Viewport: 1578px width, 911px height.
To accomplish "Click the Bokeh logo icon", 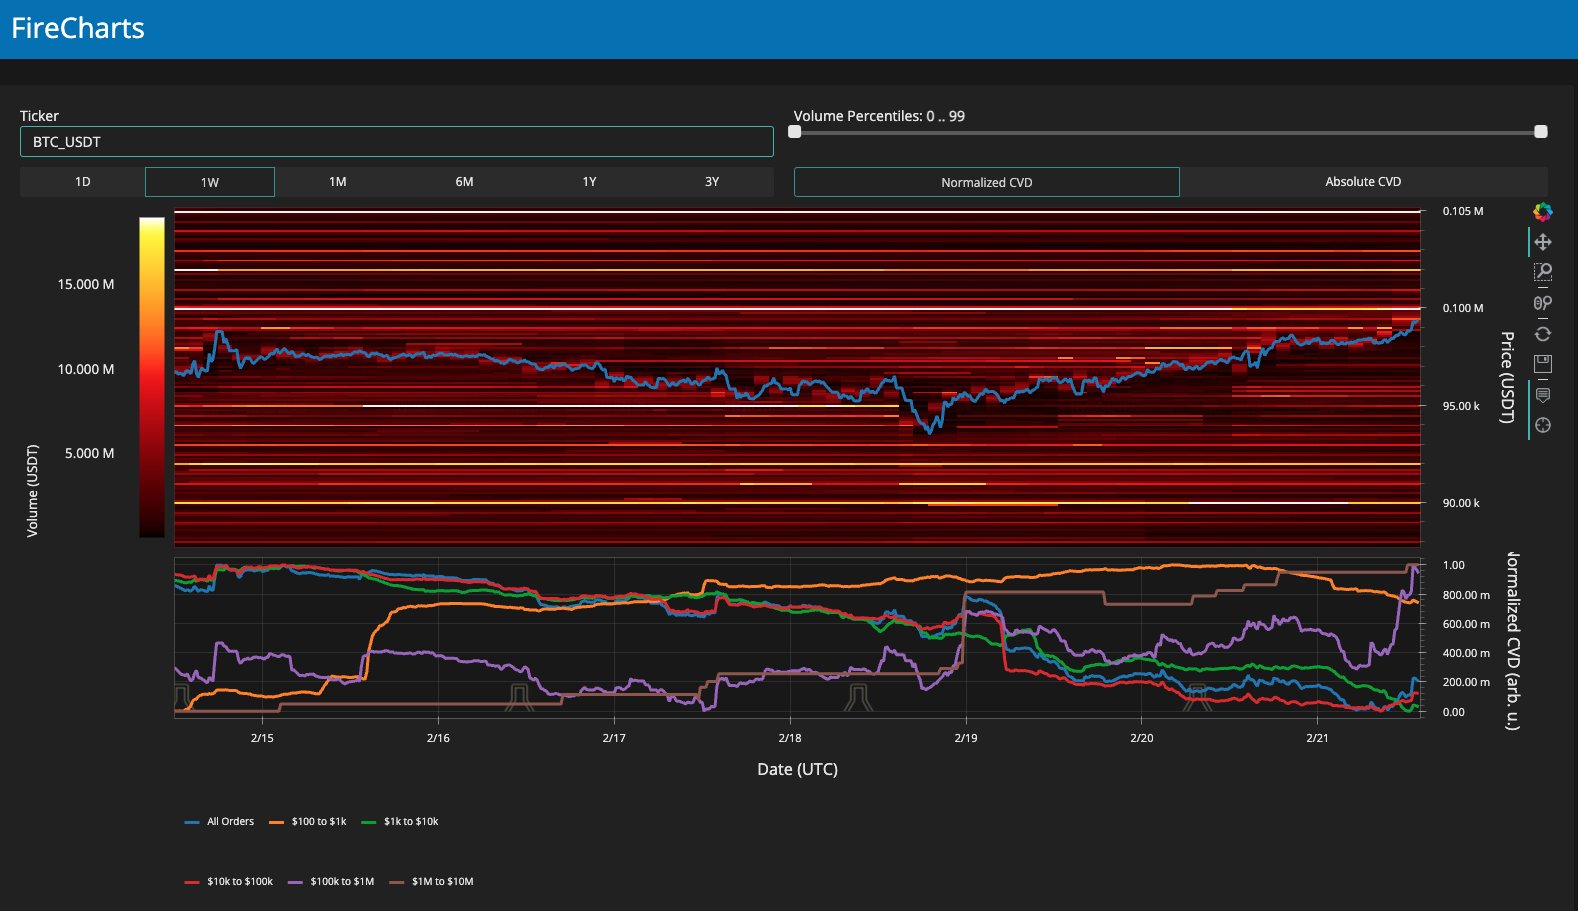I will pyautogui.click(x=1543, y=211).
